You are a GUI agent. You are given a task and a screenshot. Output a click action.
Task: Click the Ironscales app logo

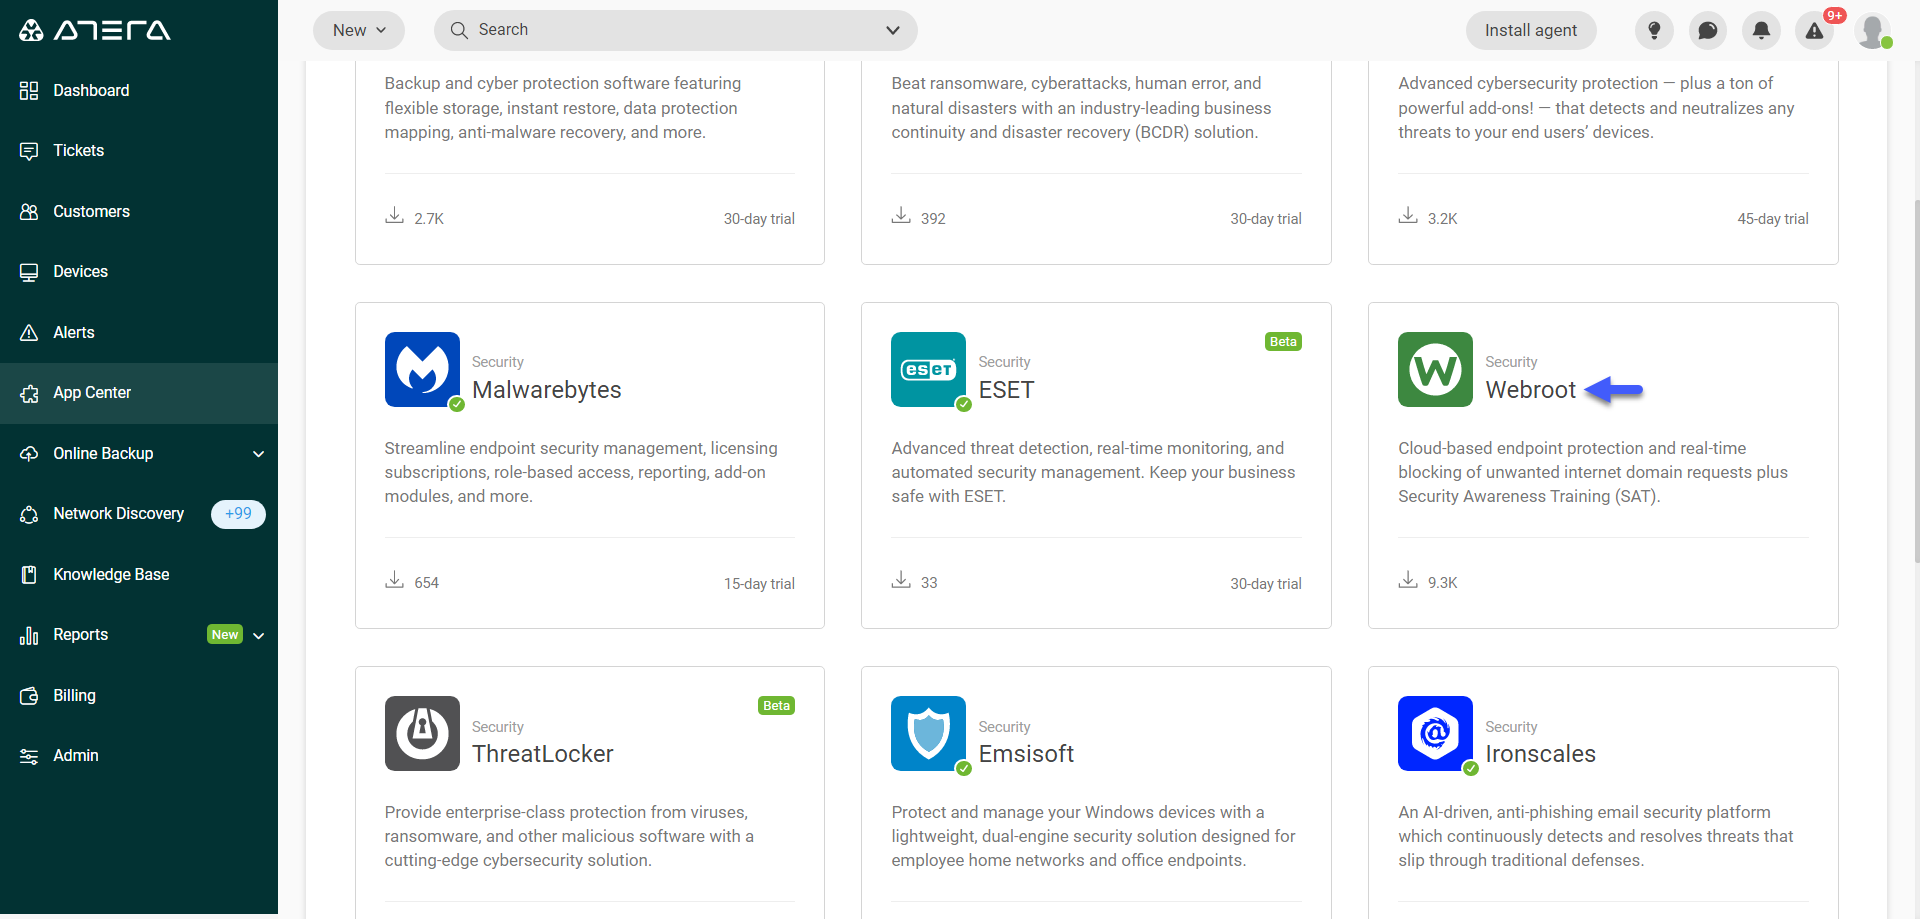pos(1435,733)
